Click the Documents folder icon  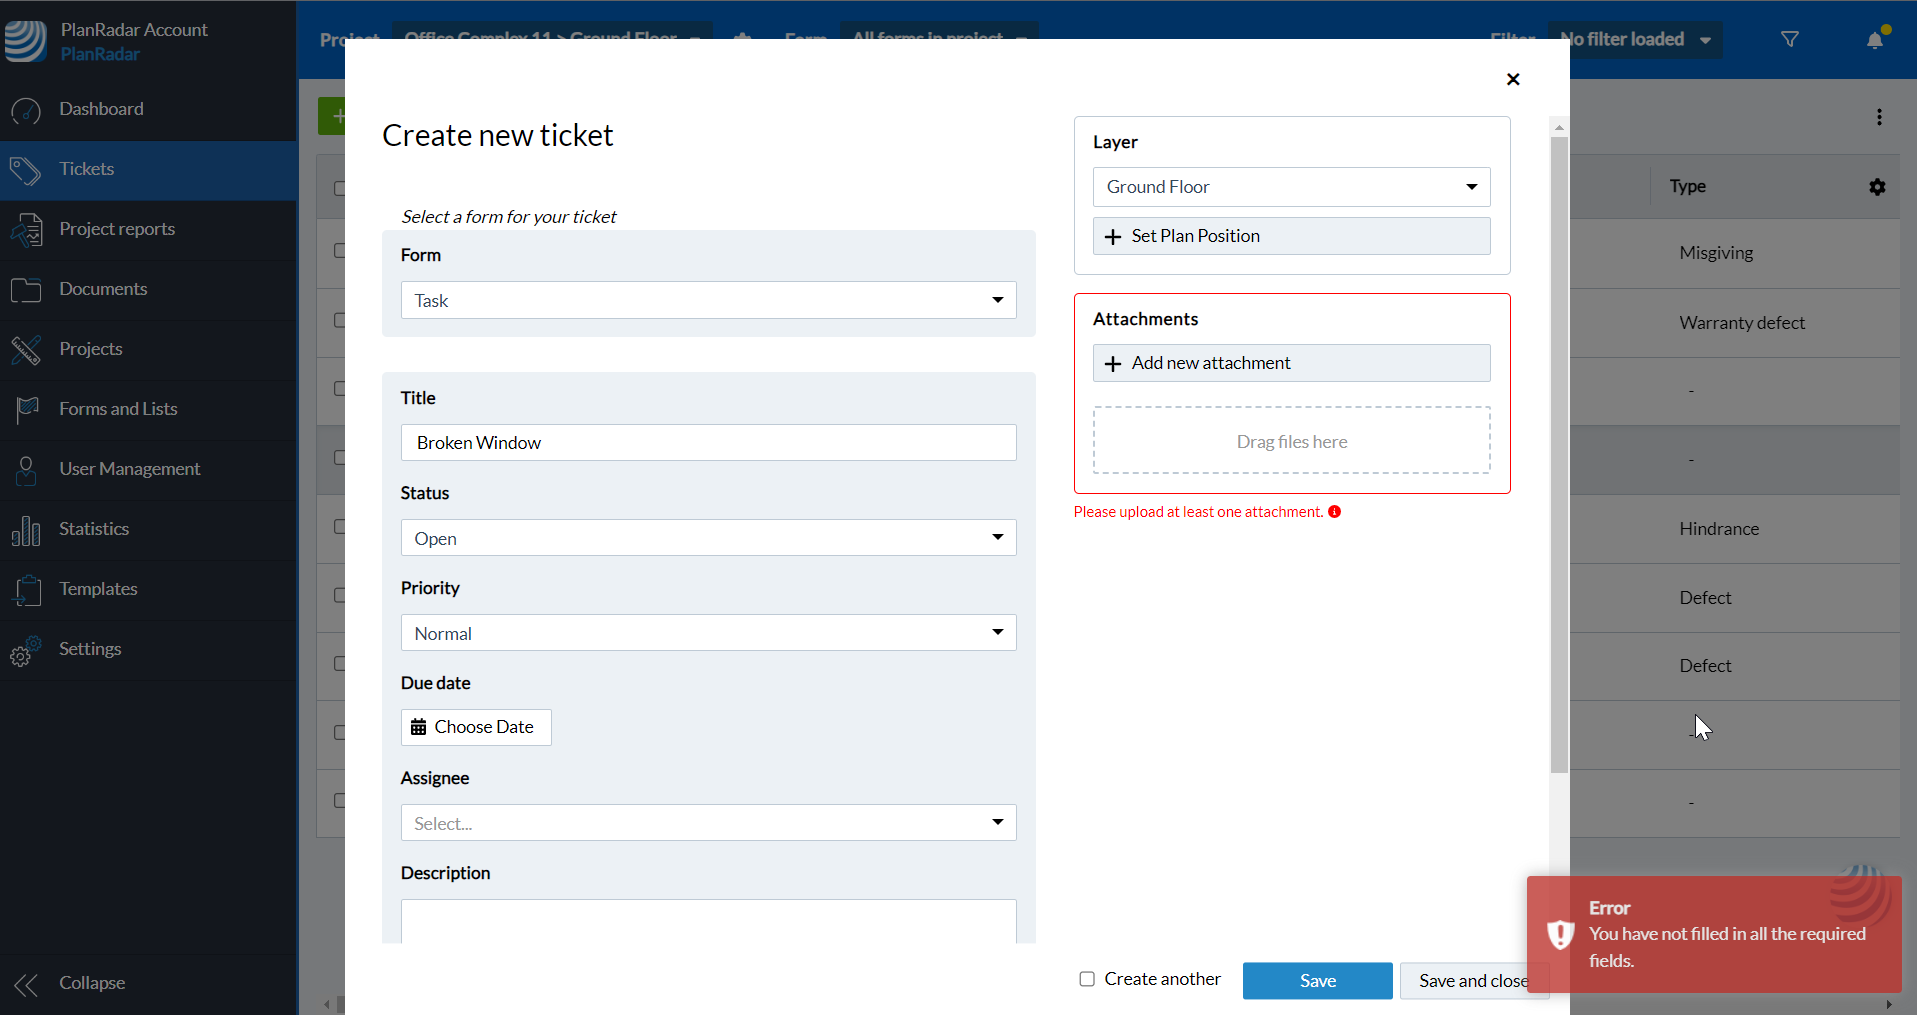26,290
